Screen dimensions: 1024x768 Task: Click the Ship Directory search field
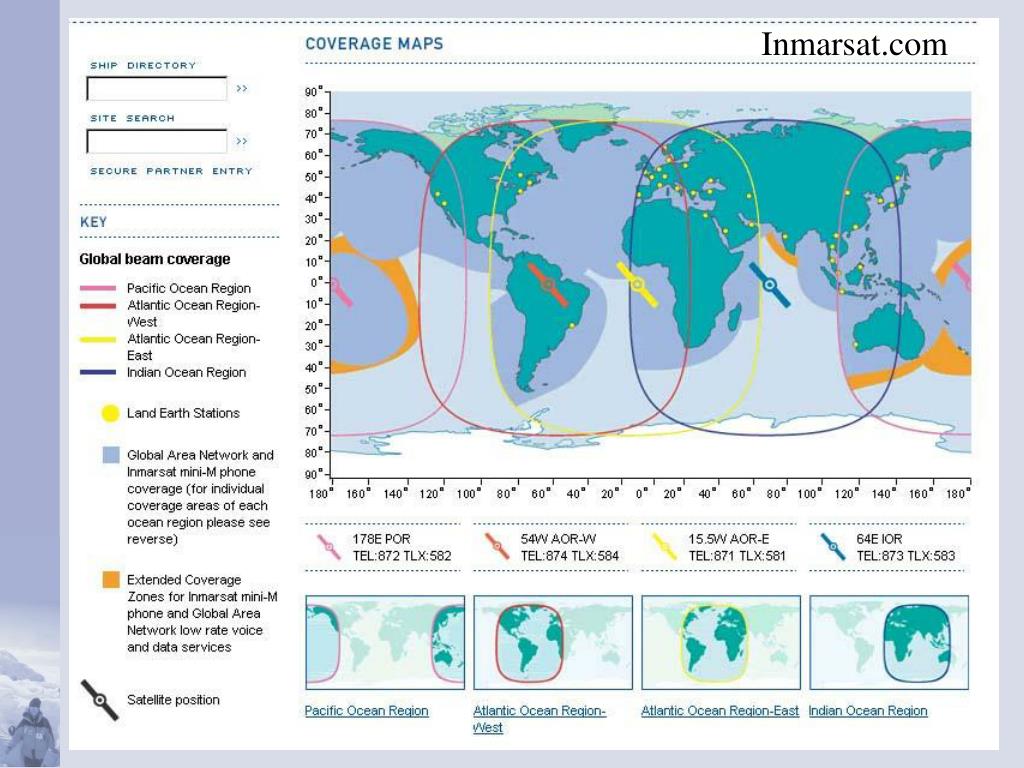[157, 89]
